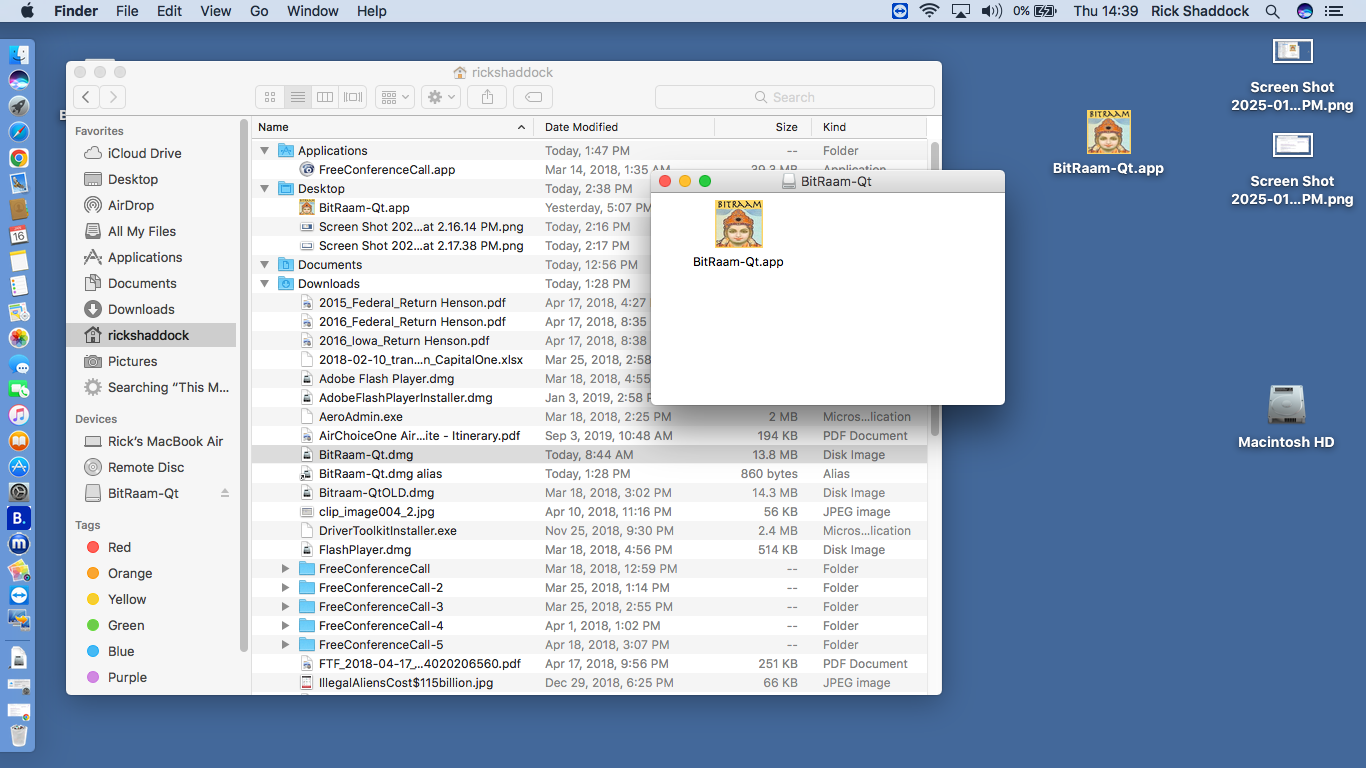Switch to column view in toolbar
The width and height of the screenshot is (1366, 768).
[325, 97]
